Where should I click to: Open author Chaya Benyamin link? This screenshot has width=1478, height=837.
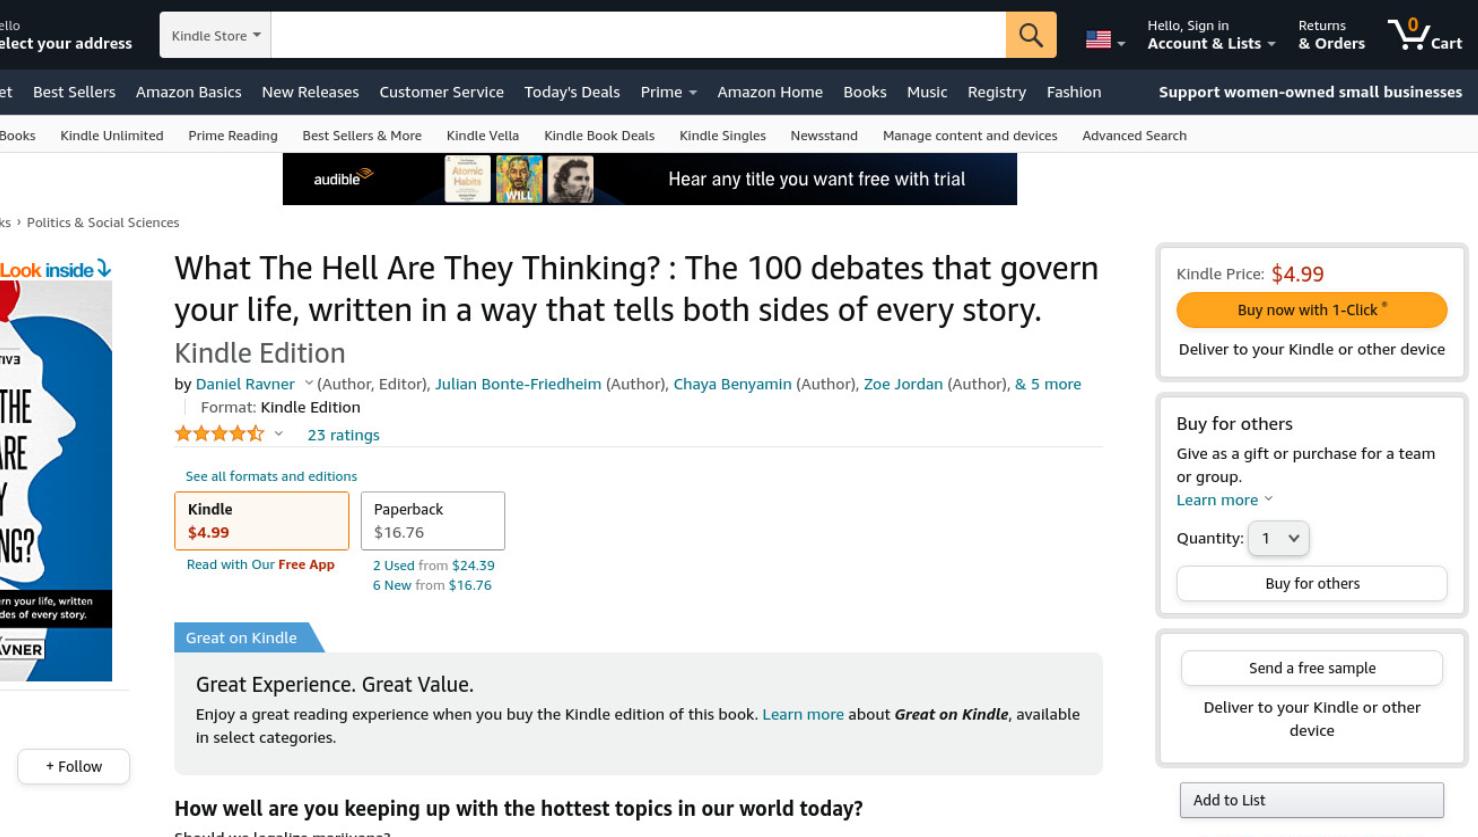tap(732, 384)
